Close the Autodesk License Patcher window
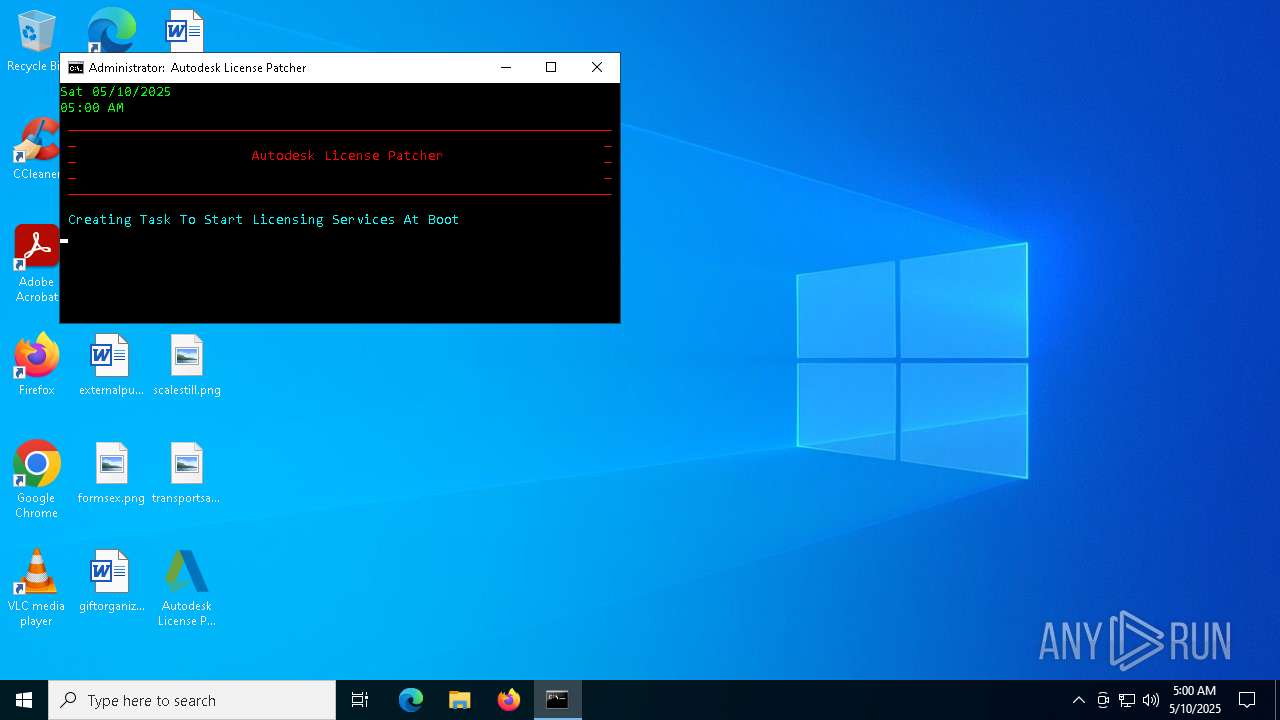 pyautogui.click(x=597, y=67)
